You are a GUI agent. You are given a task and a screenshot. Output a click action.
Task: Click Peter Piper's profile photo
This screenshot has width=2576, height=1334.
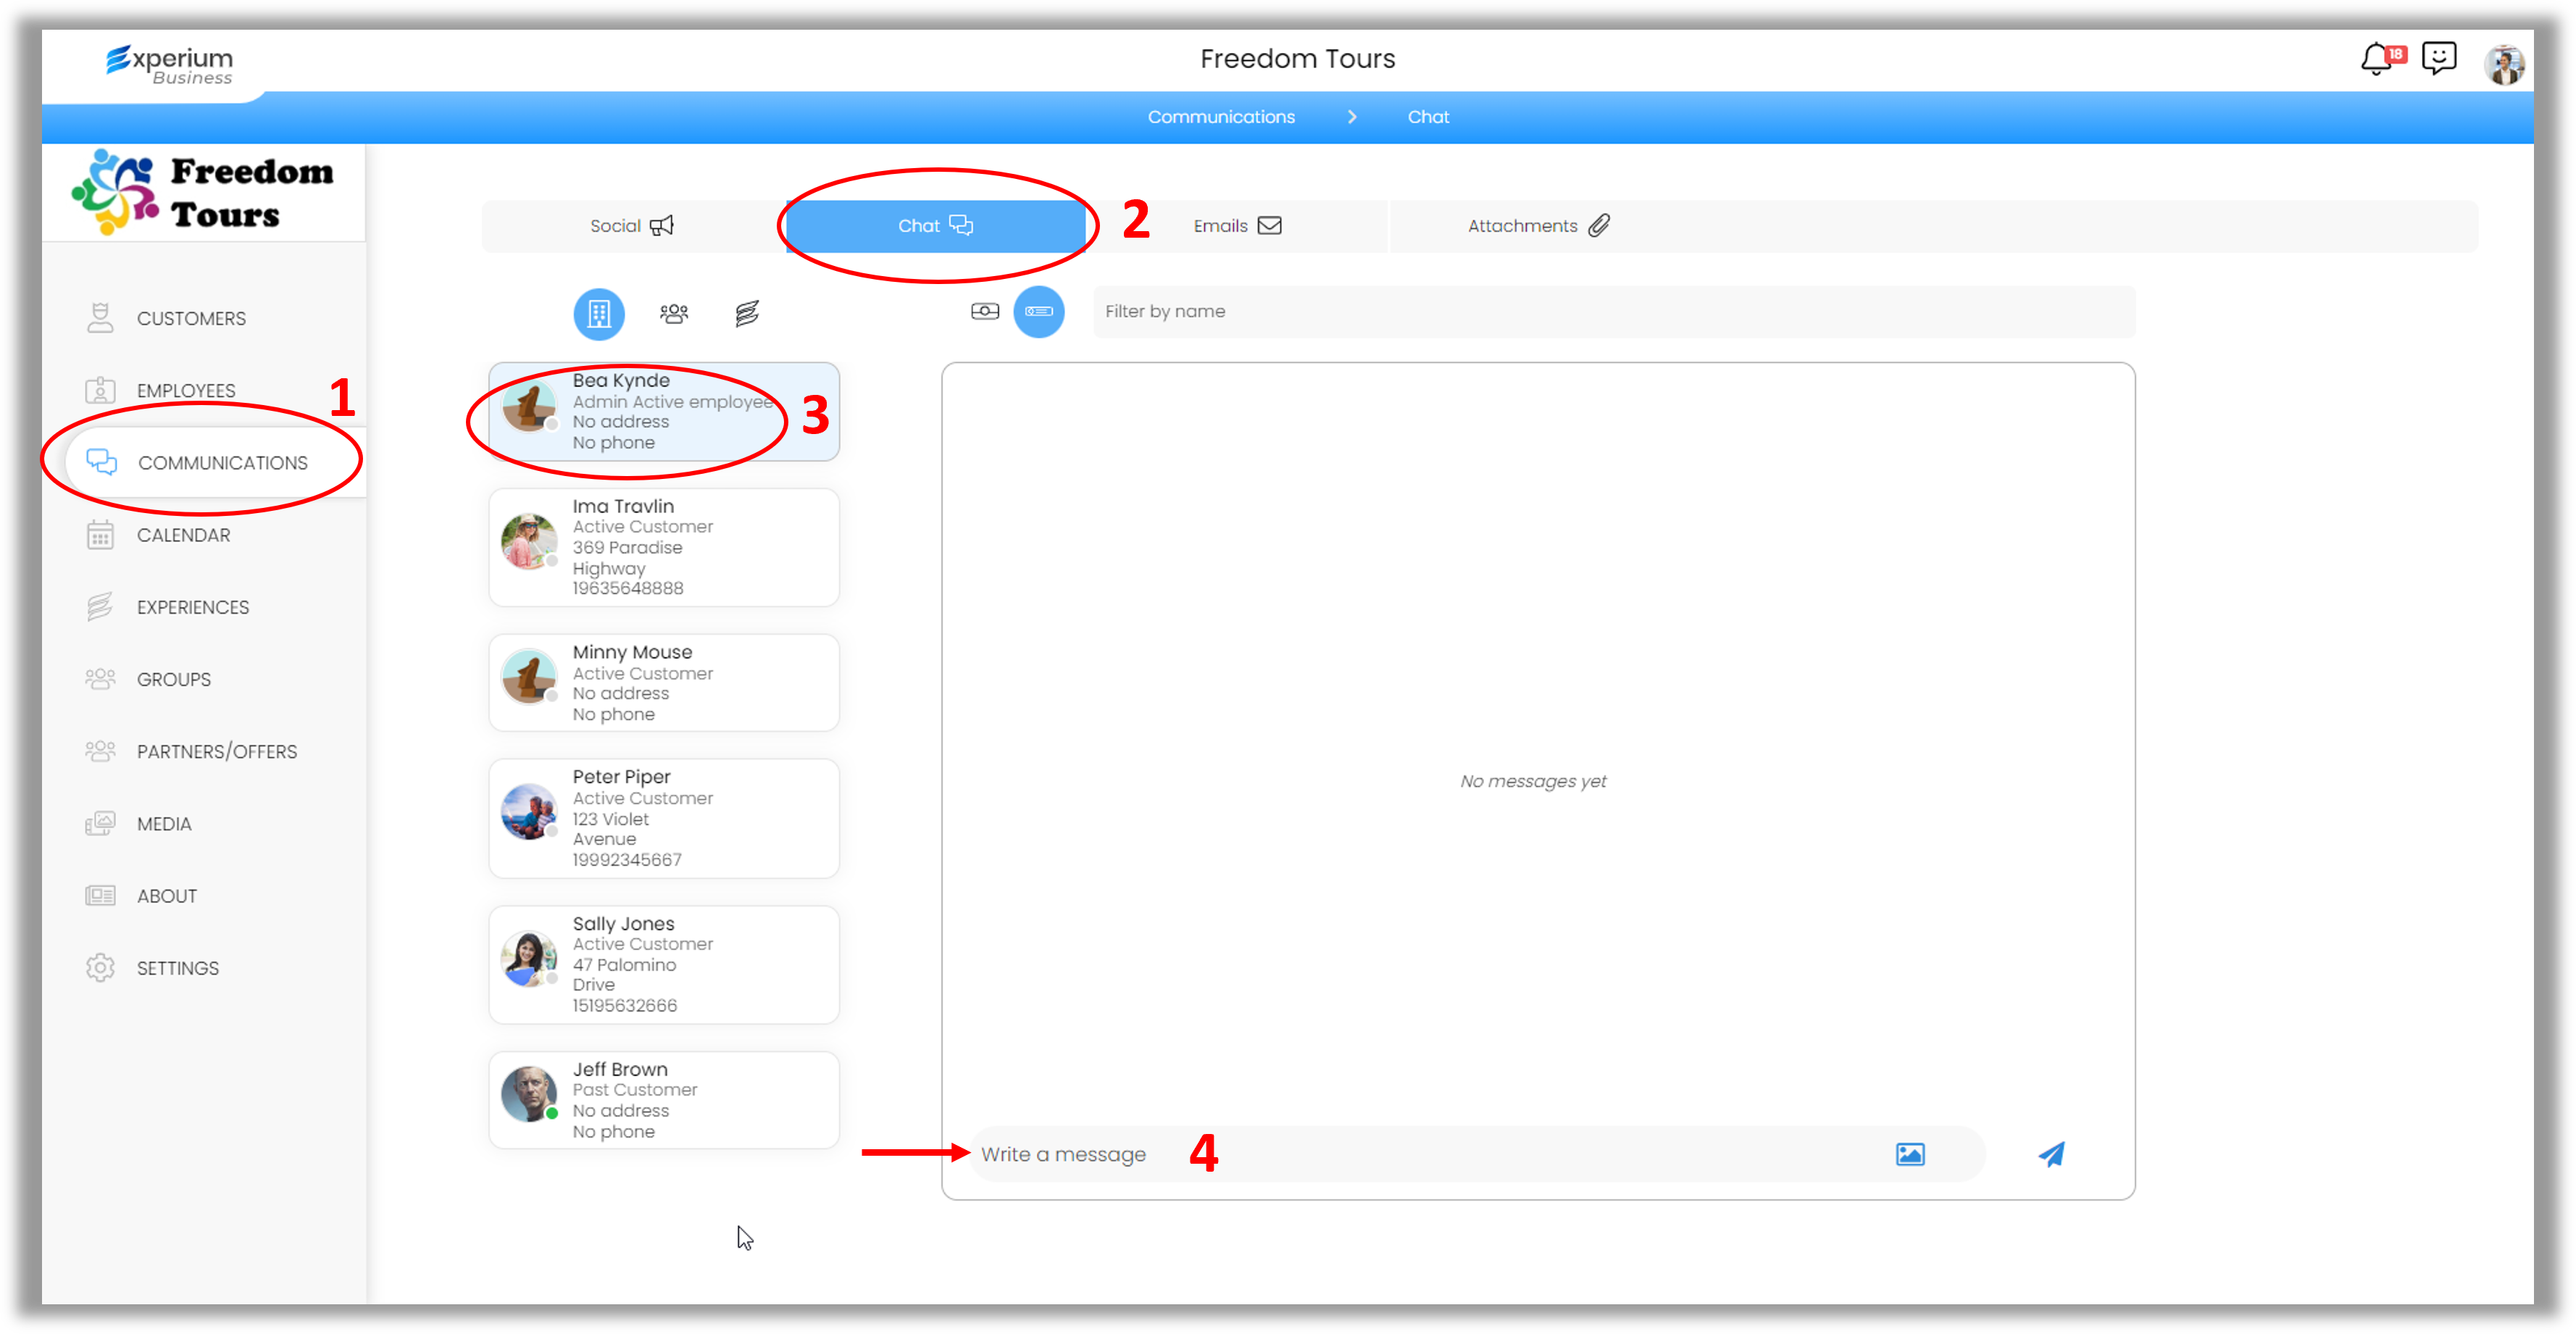(529, 812)
